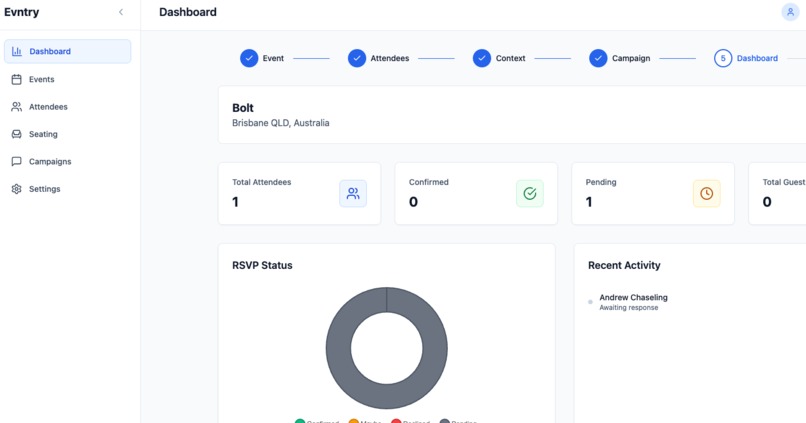Screen dimensions: 806x423
Task: Click the Event step label
Action: point(273,58)
